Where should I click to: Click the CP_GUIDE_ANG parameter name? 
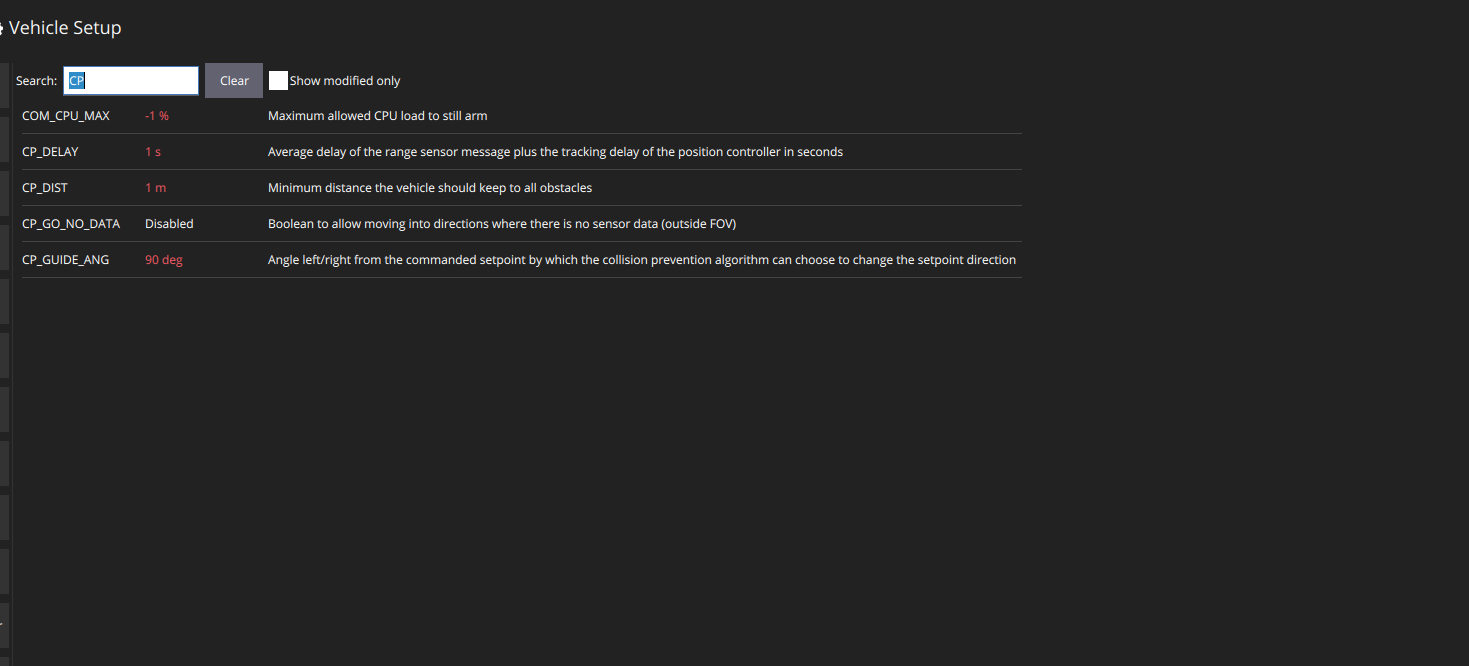[x=66, y=260]
